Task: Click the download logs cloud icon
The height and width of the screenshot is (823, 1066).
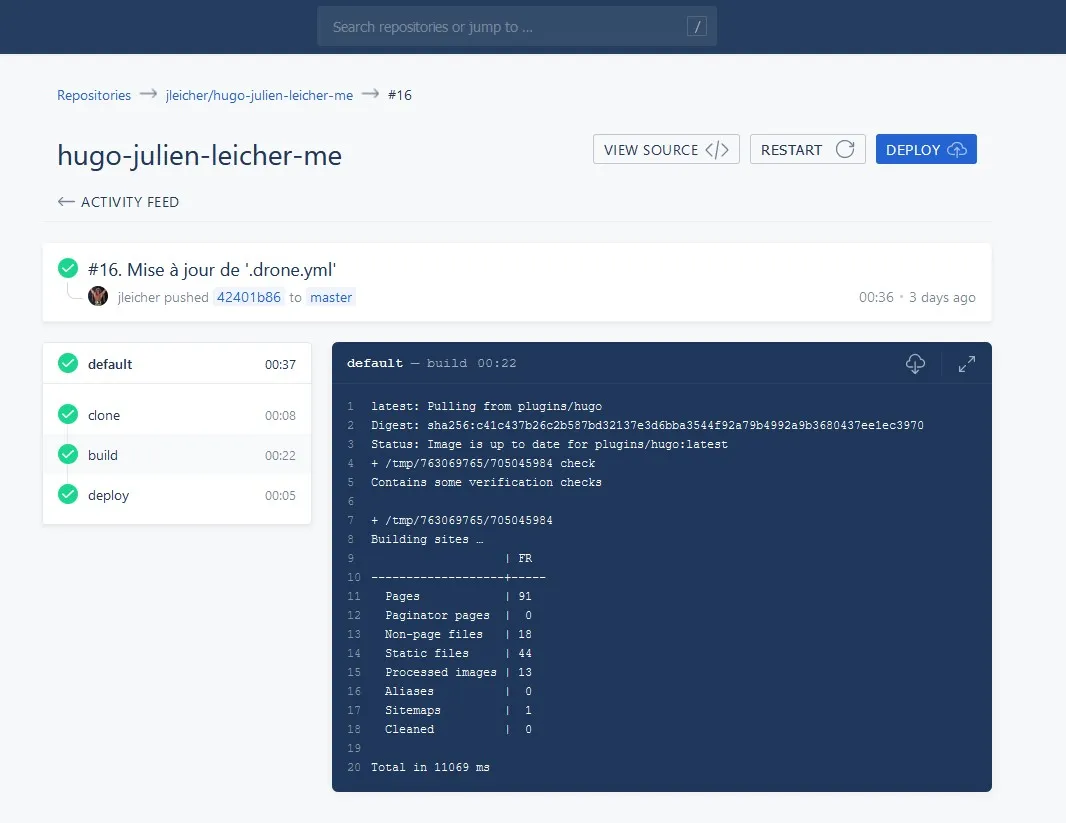Action: (x=915, y=364)
